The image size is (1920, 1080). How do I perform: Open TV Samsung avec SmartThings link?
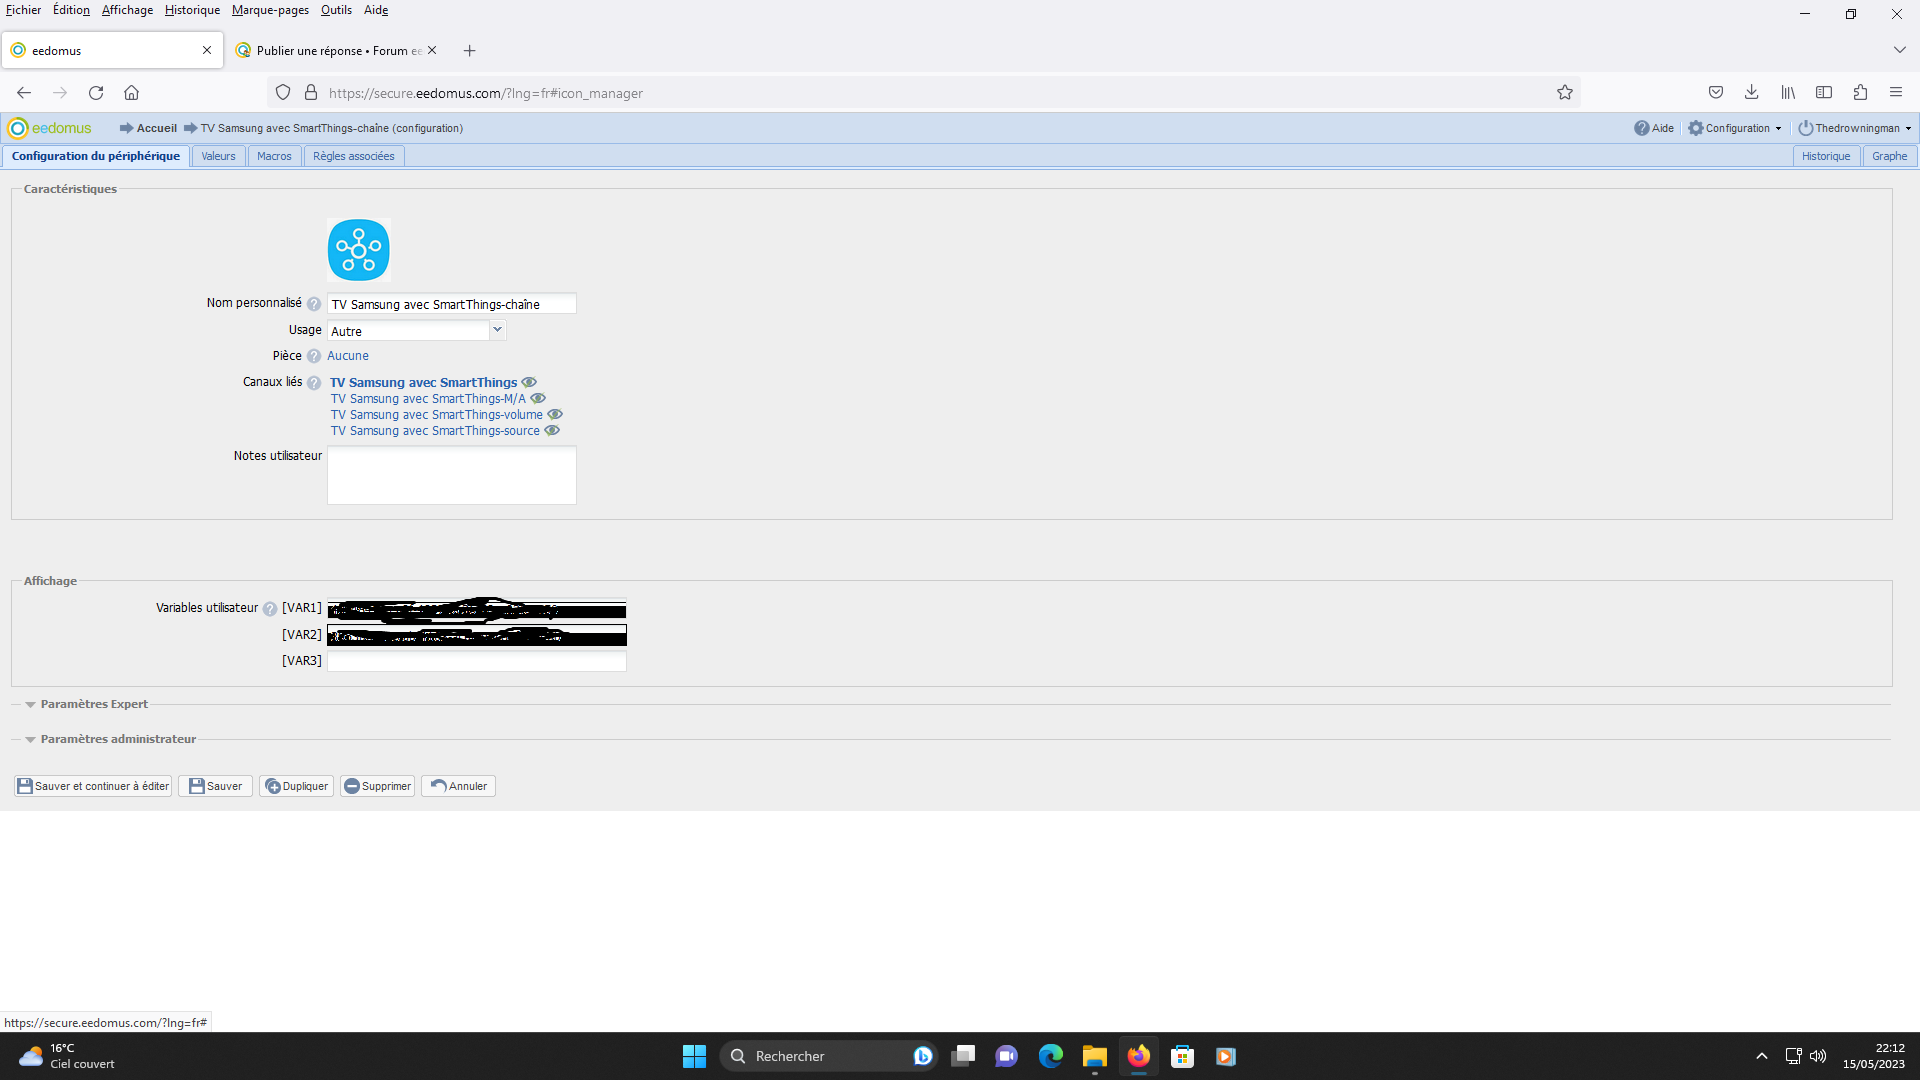pyautogui.click(x=424, y=382)
